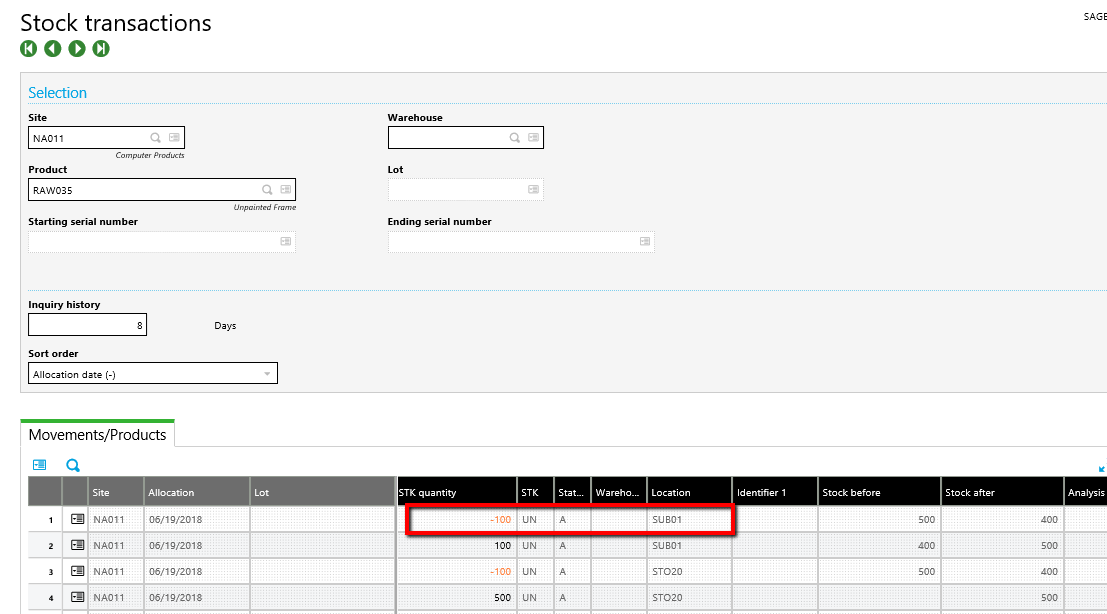This screenshot has height=614, width=1107.
Task: Open the Ending serial number selection icon
Action: click(x=644, y=242)
